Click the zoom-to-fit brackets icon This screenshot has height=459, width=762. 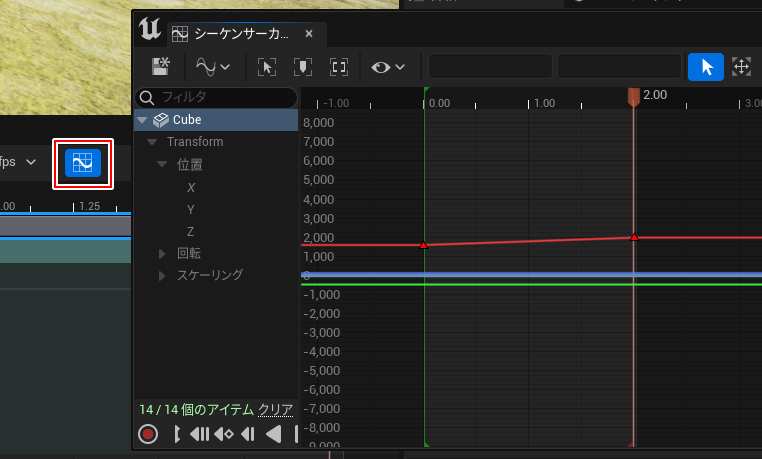coord(339,67)
